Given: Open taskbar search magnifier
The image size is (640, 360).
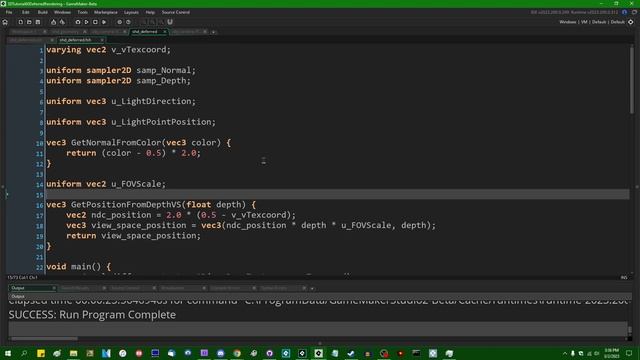Looking at the screenshot, I should (x=24, y=353).
